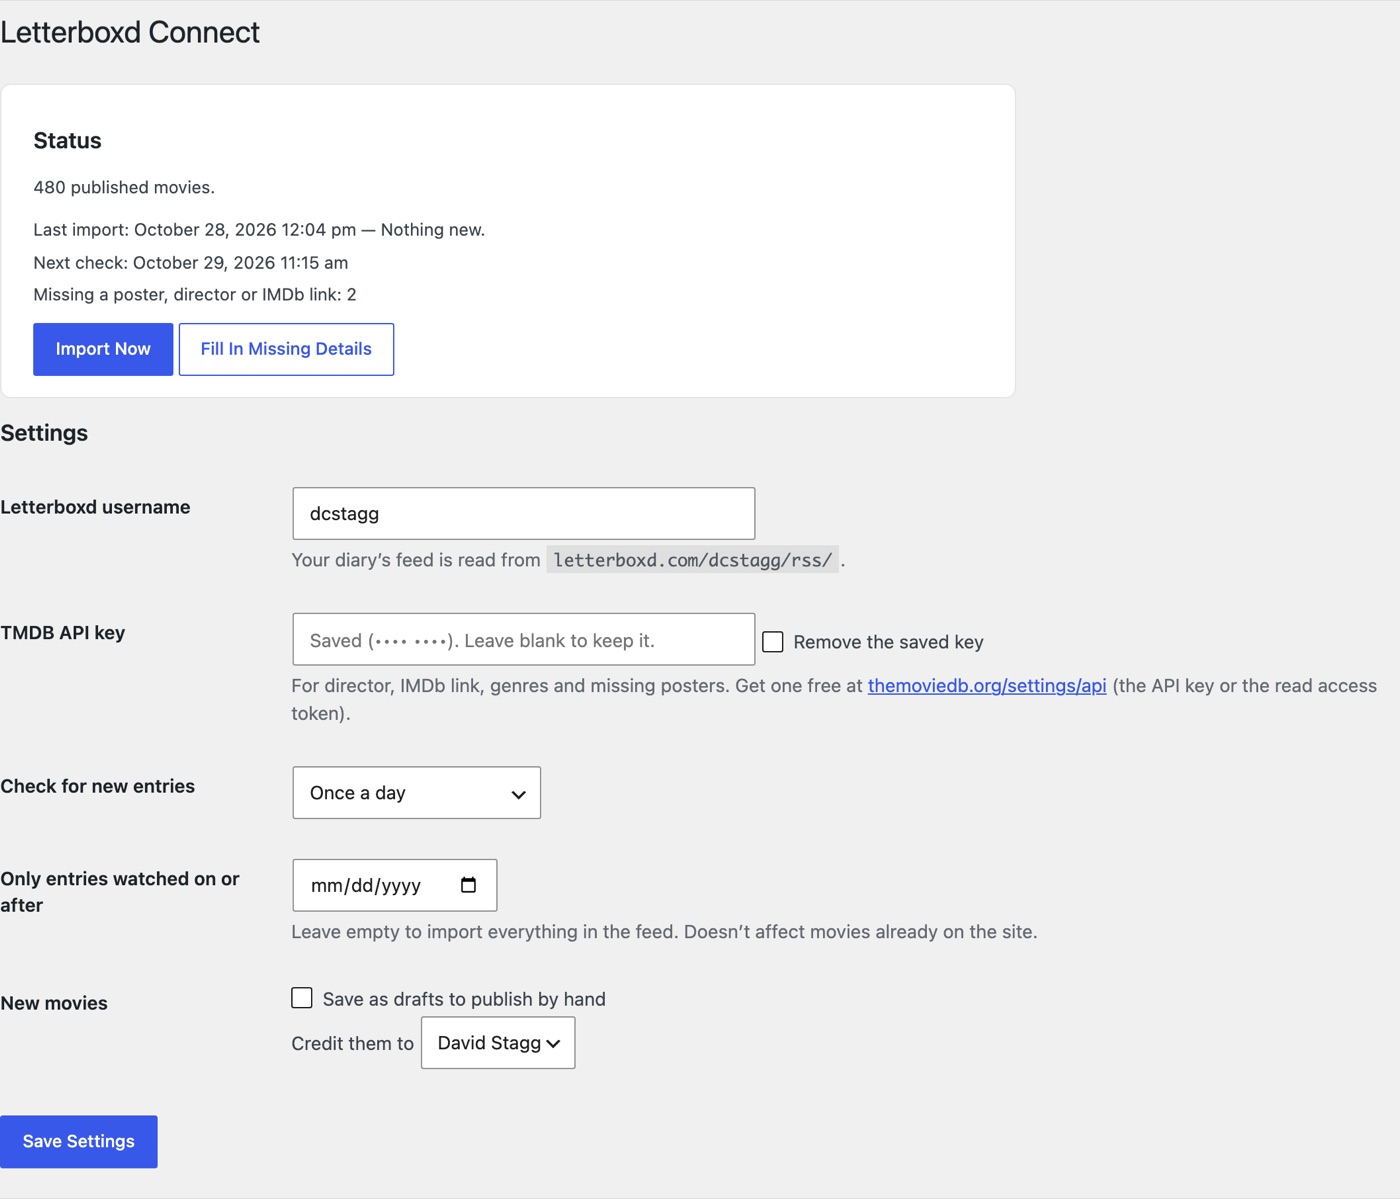Click the Settings heading

44,433
